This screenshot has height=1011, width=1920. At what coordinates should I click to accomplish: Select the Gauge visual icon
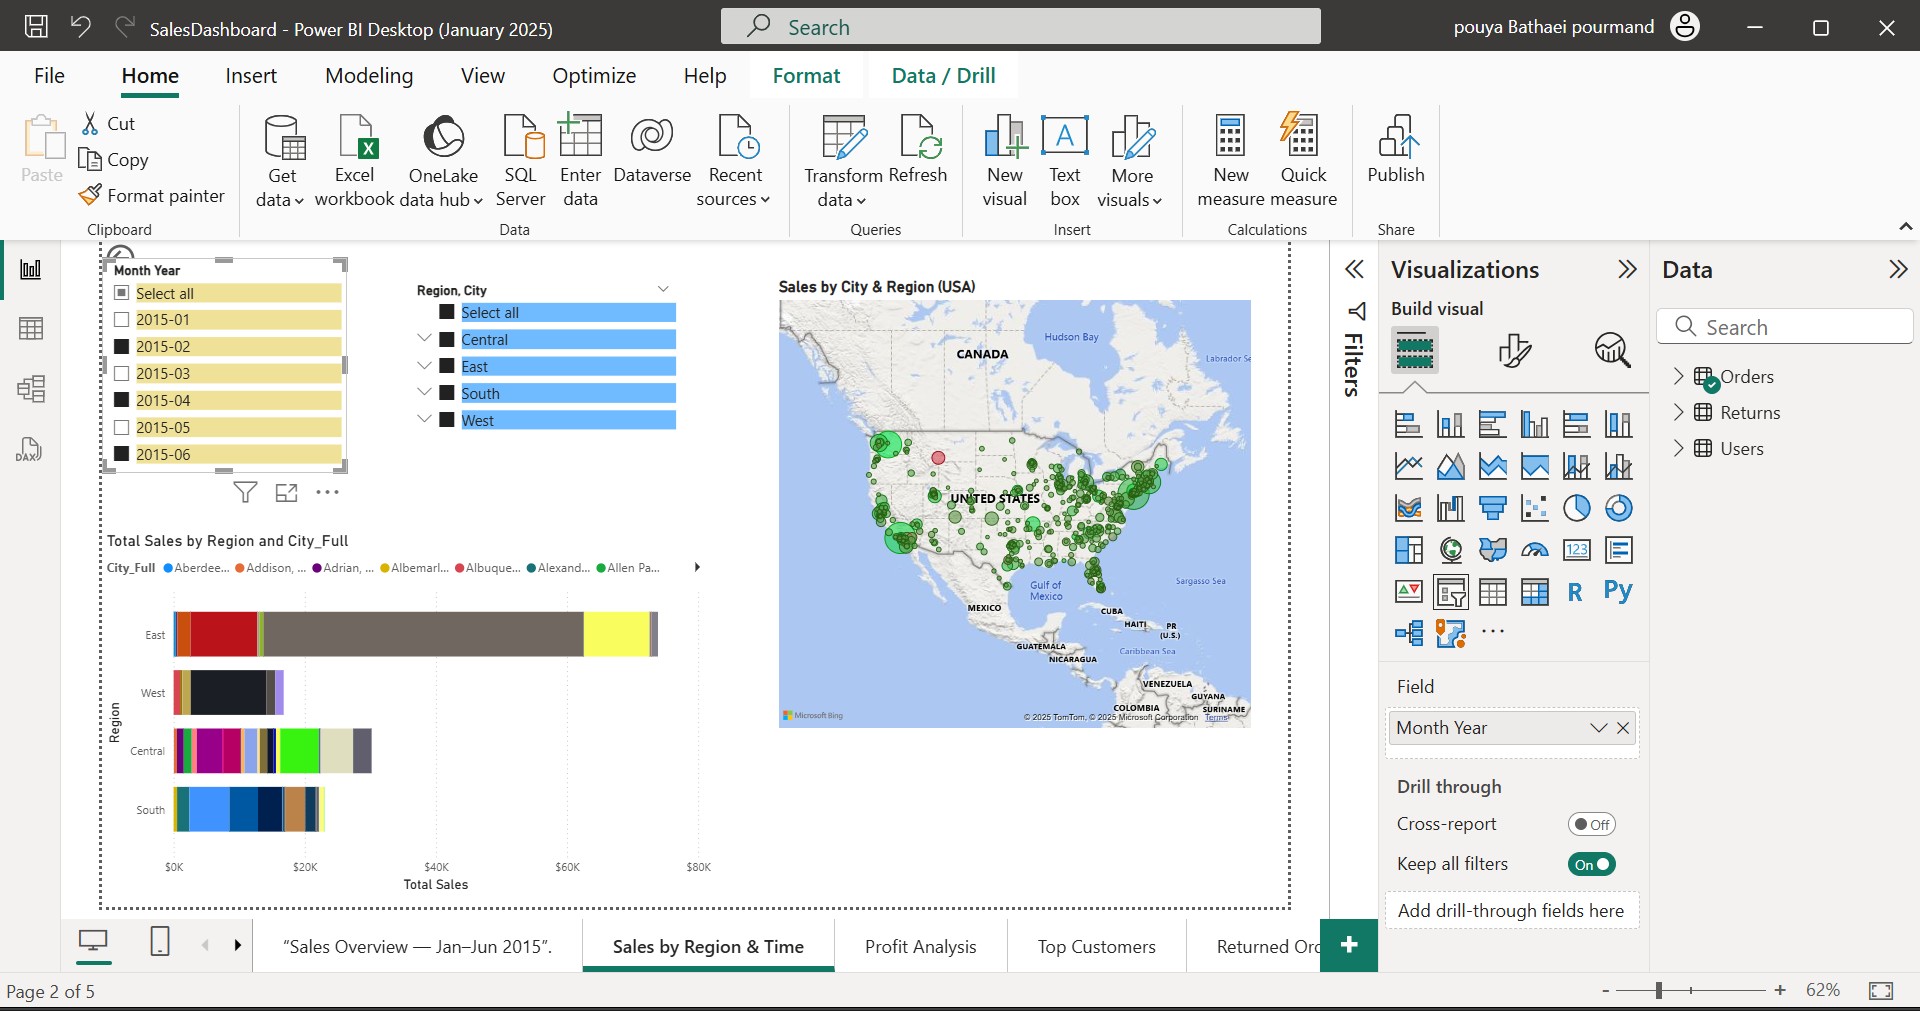[1535, 550]
